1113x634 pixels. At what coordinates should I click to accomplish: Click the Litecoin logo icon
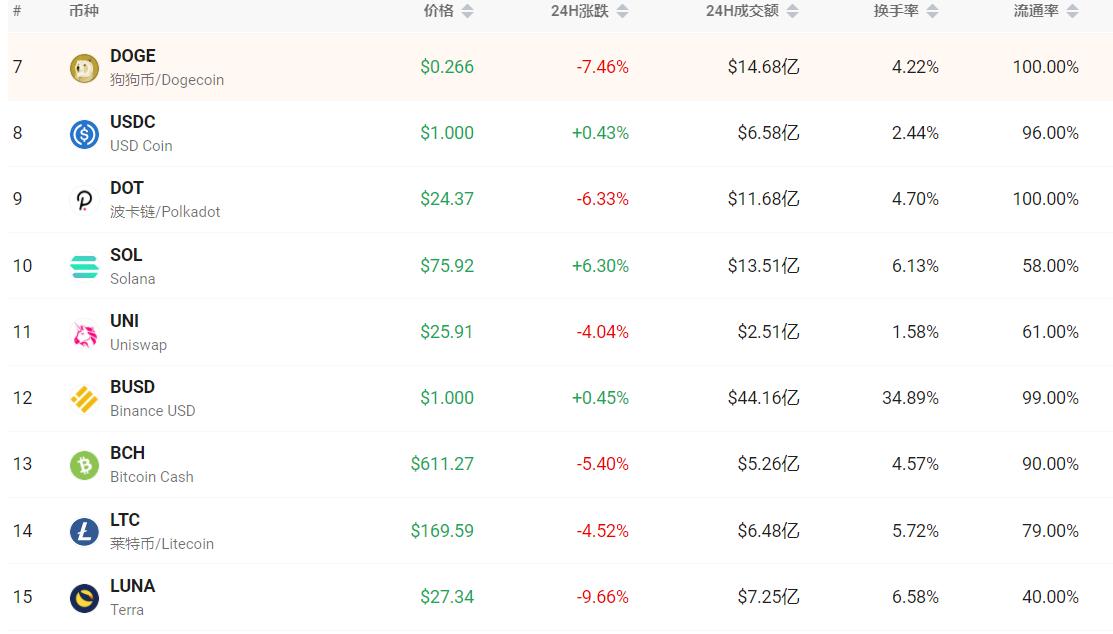coord(84,531)
